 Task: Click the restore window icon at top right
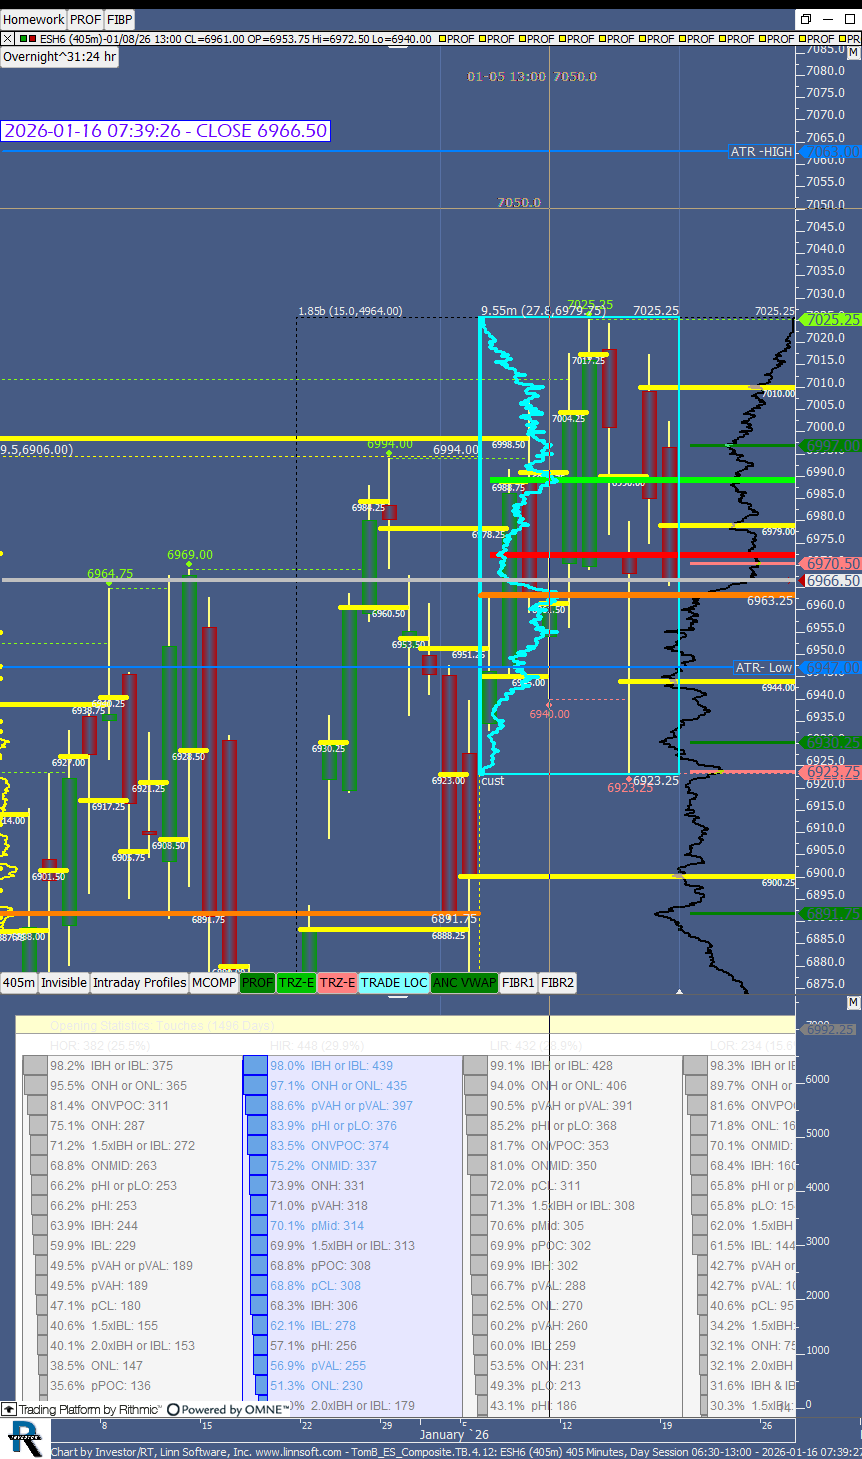pyautogui.click(x=805, y=19)
